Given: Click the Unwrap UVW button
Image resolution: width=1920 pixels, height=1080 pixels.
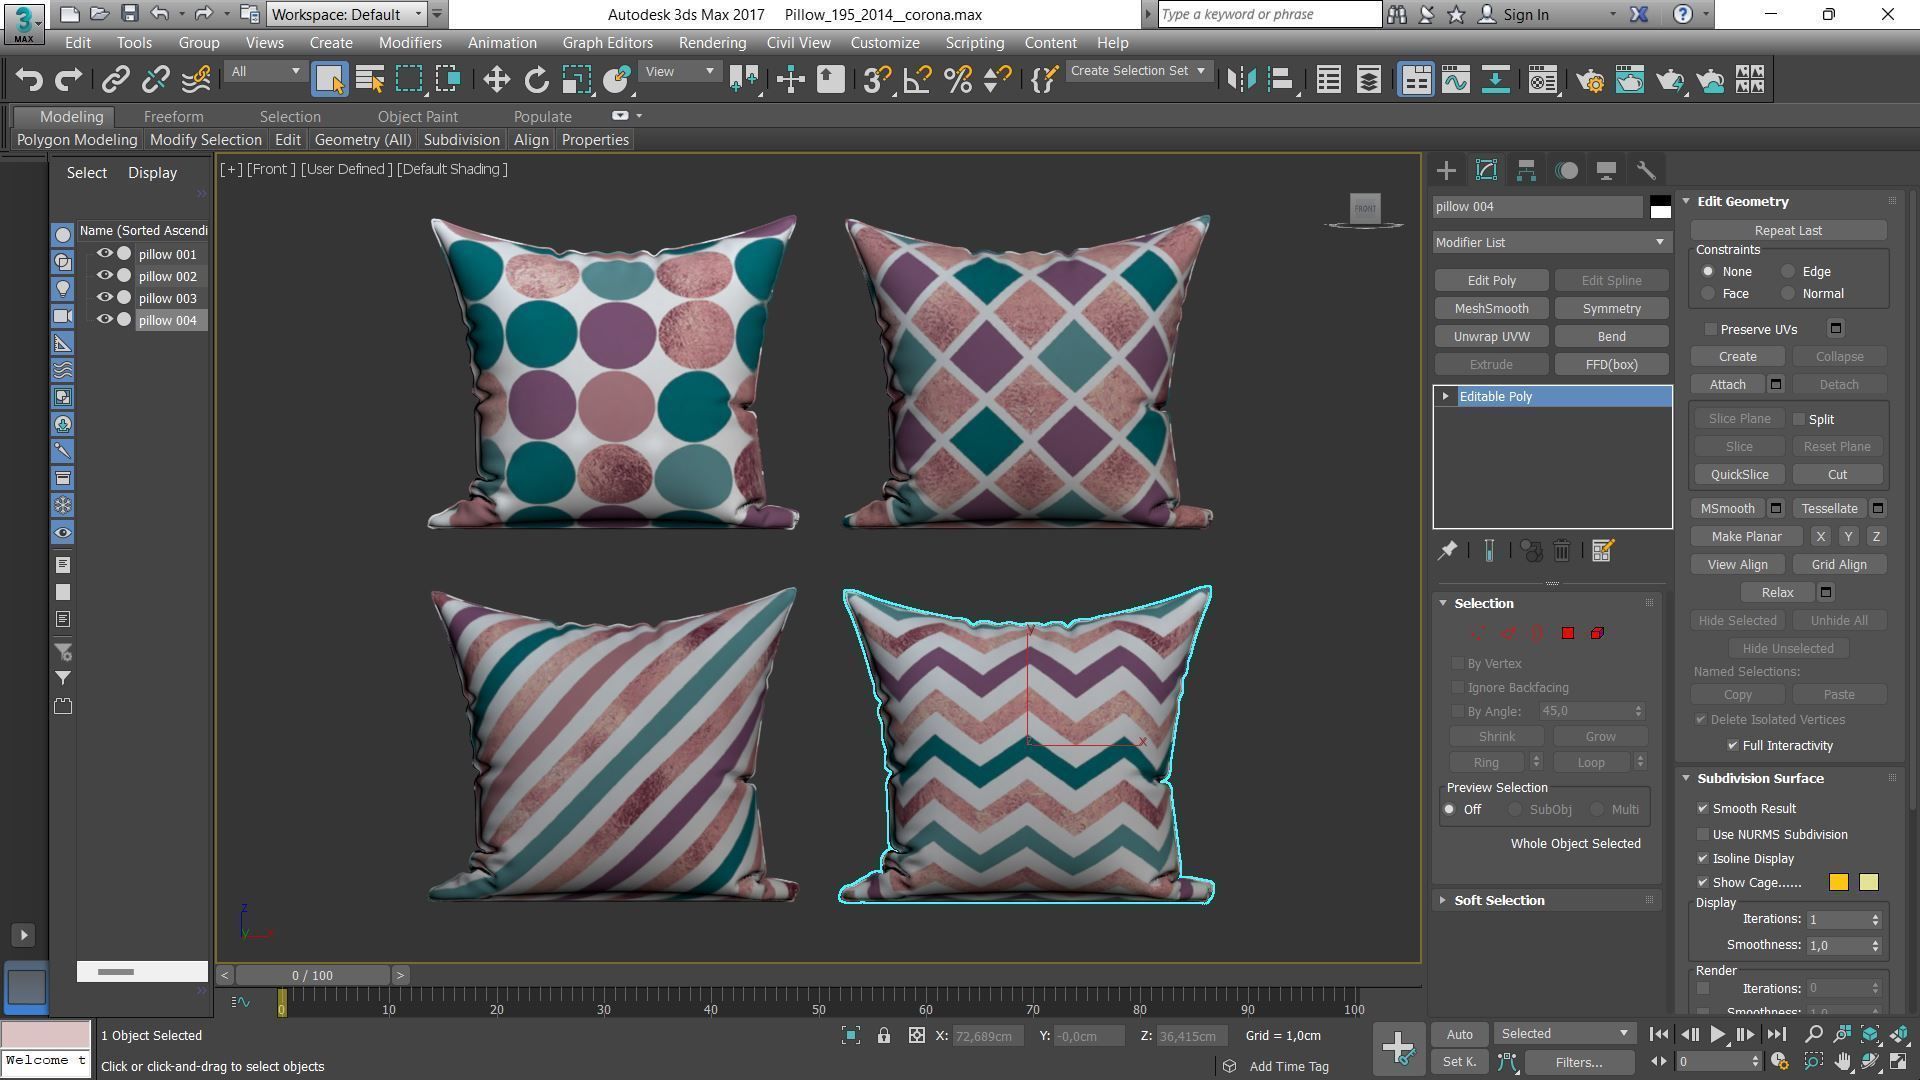Looking at the screenshot, I should 1491,337.
